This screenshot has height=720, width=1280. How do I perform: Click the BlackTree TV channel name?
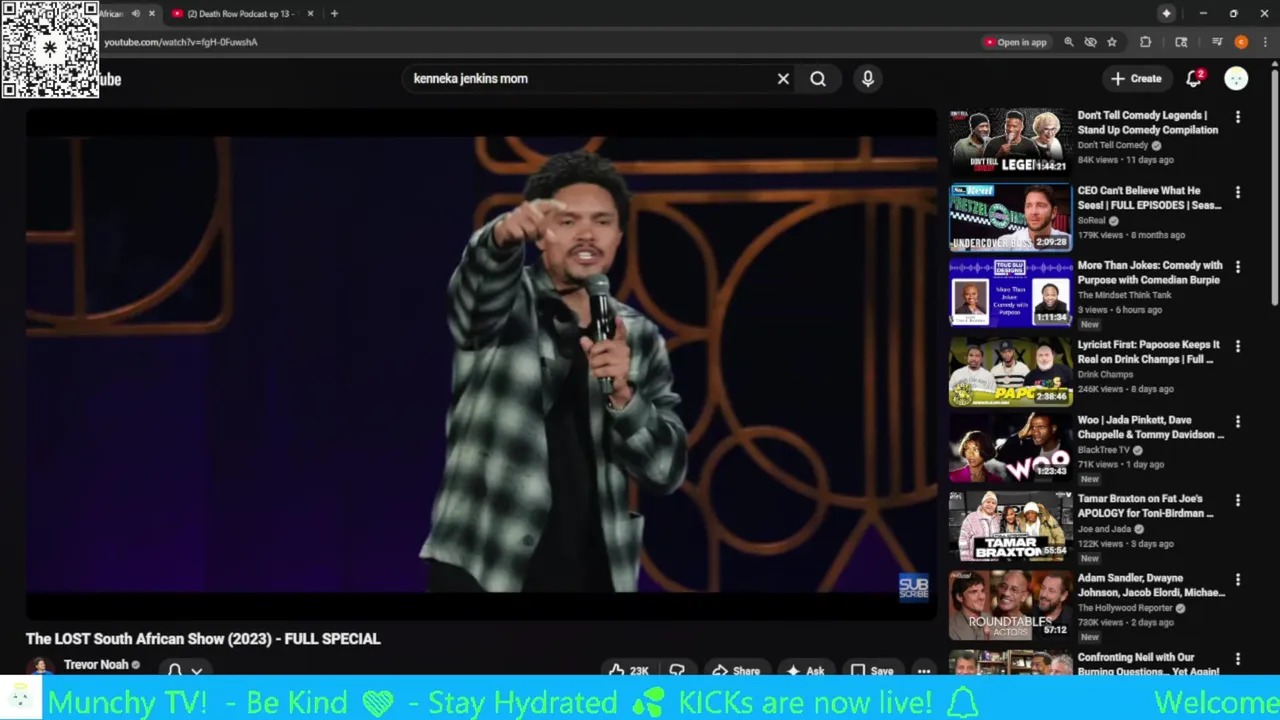click(1103, 450)
